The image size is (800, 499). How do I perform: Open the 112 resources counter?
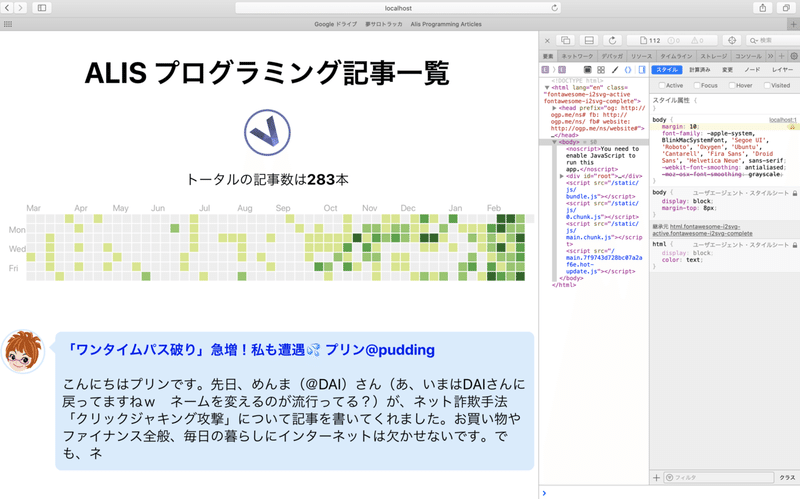point(650,40)
